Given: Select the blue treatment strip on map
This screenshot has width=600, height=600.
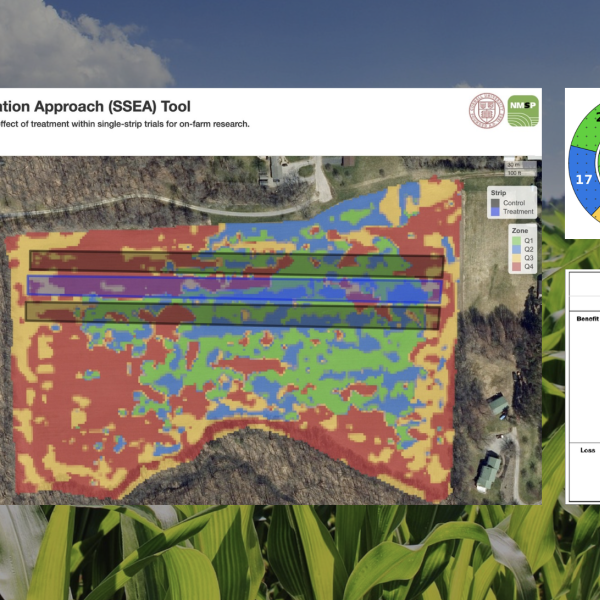Looking at the screenshot, I should 235,289.
